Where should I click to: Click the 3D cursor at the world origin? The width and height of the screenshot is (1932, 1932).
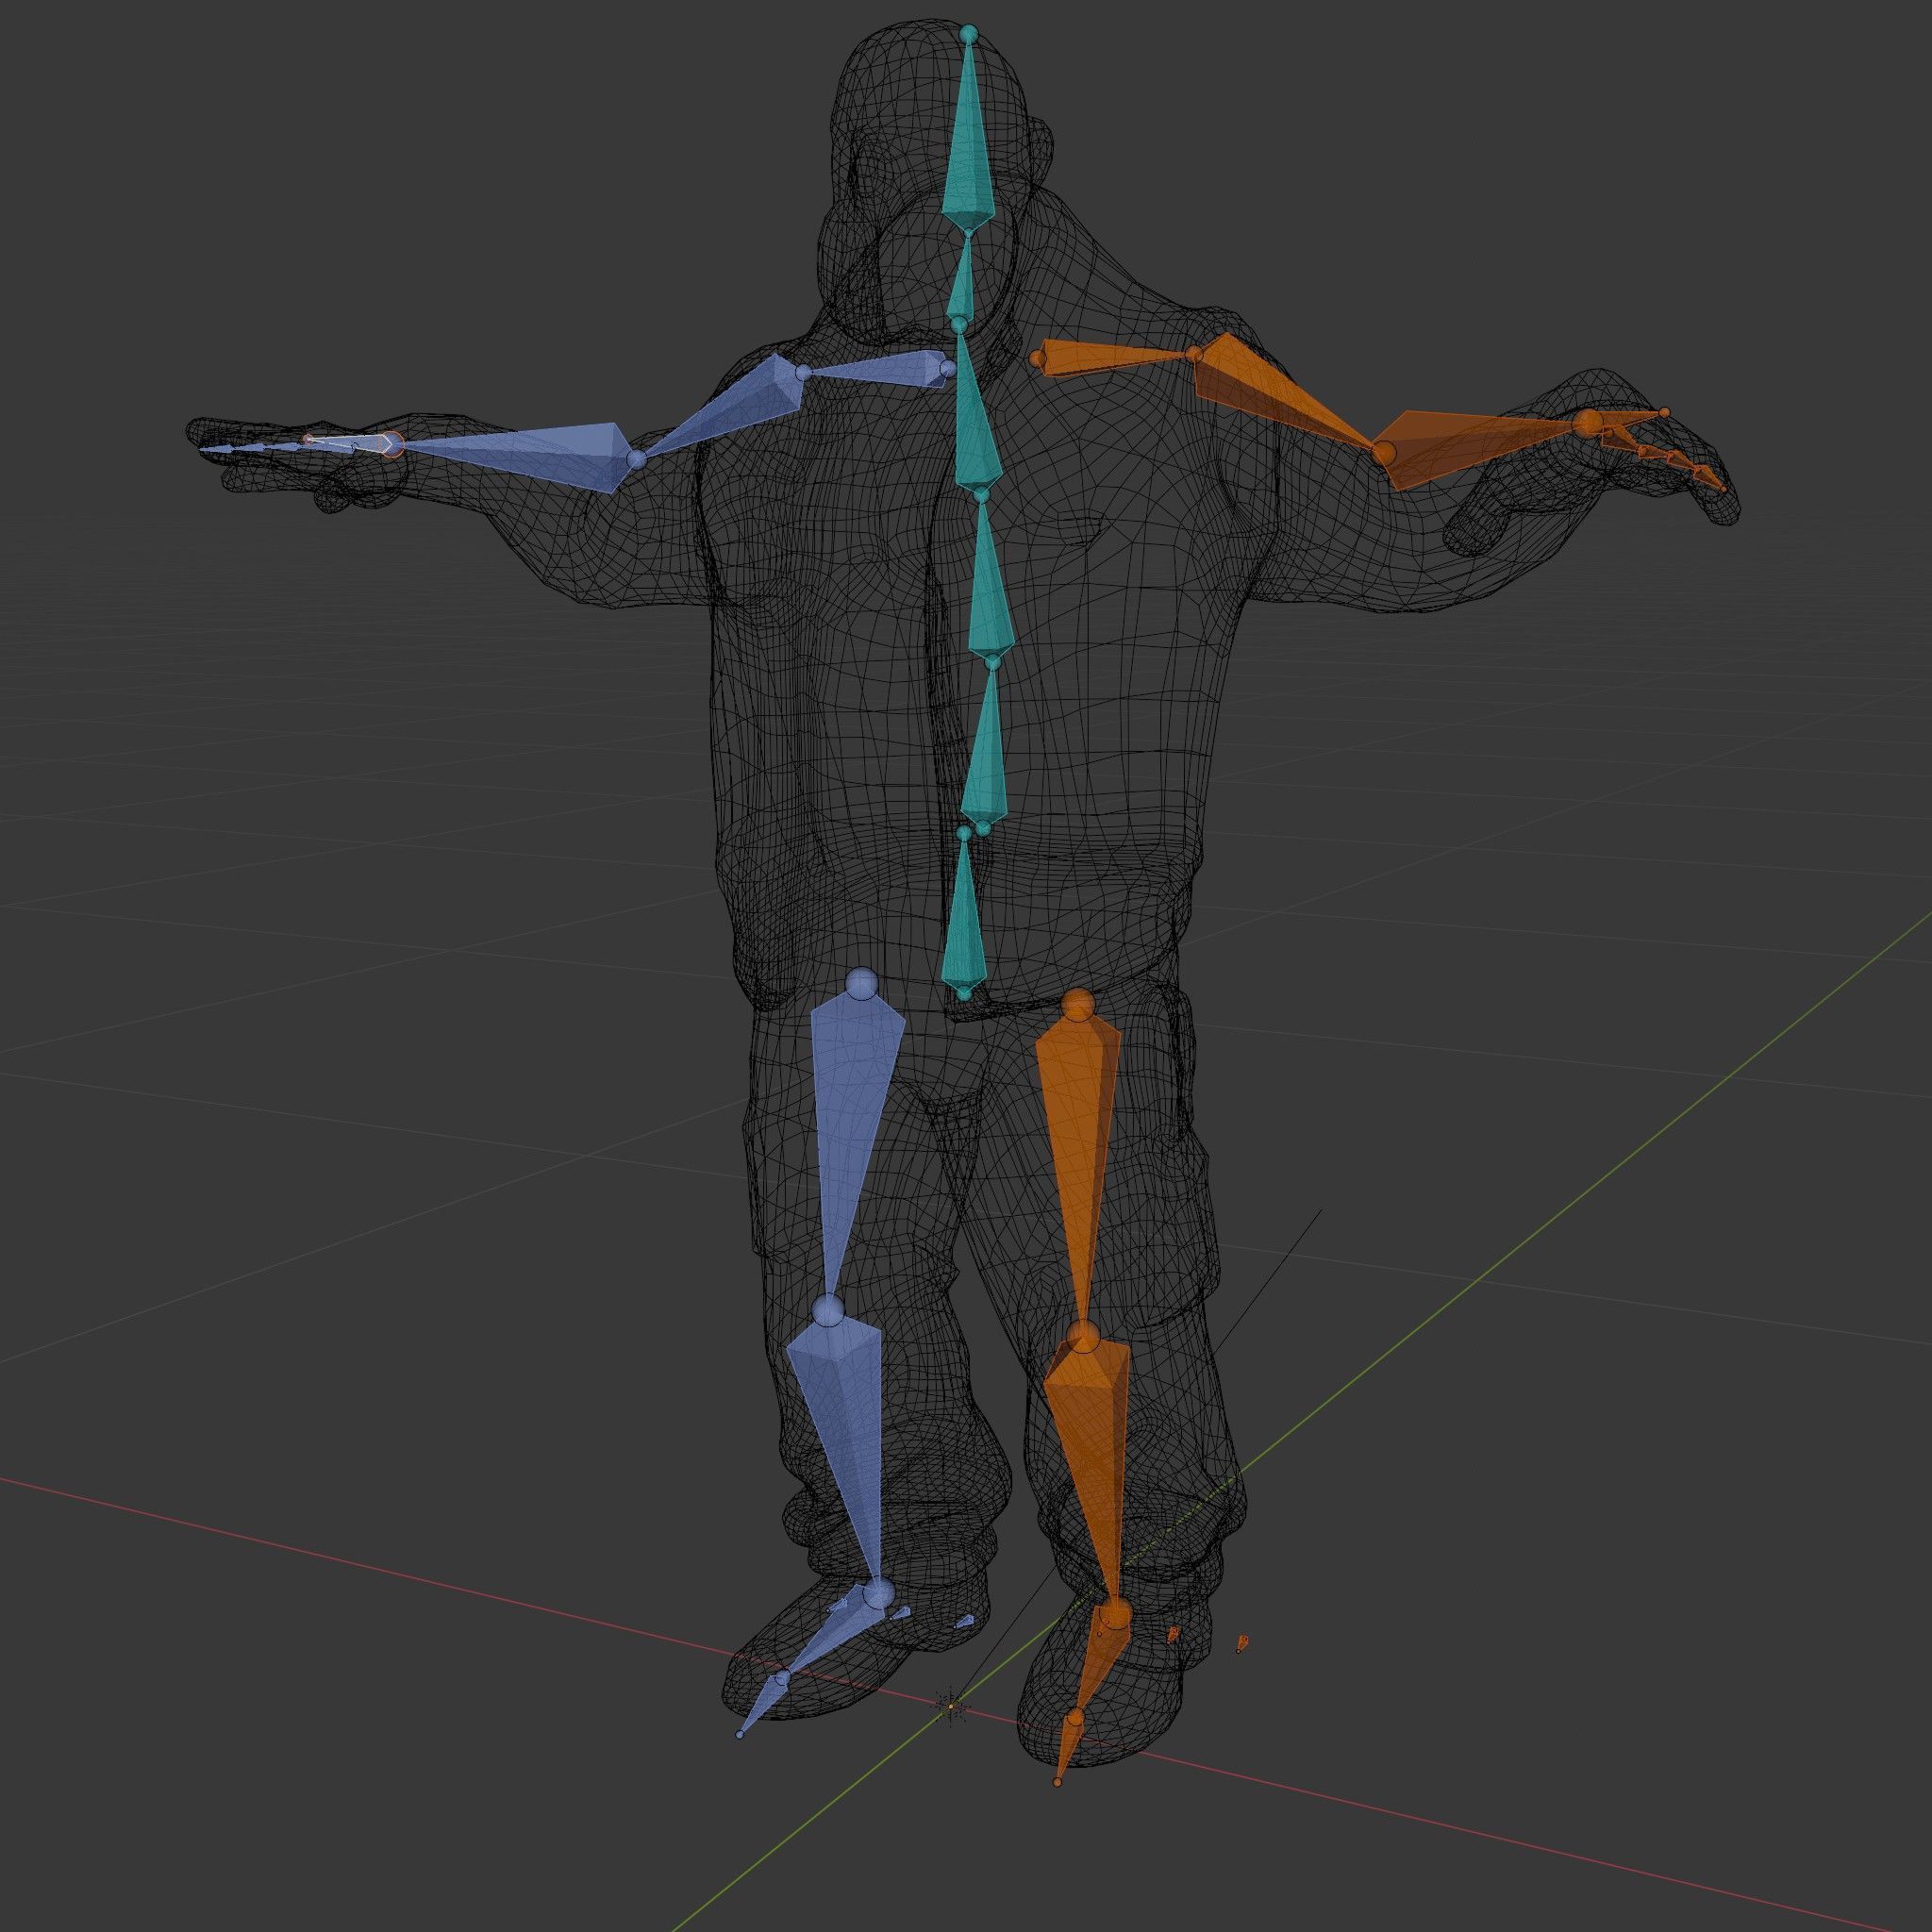pos(950,1706)
